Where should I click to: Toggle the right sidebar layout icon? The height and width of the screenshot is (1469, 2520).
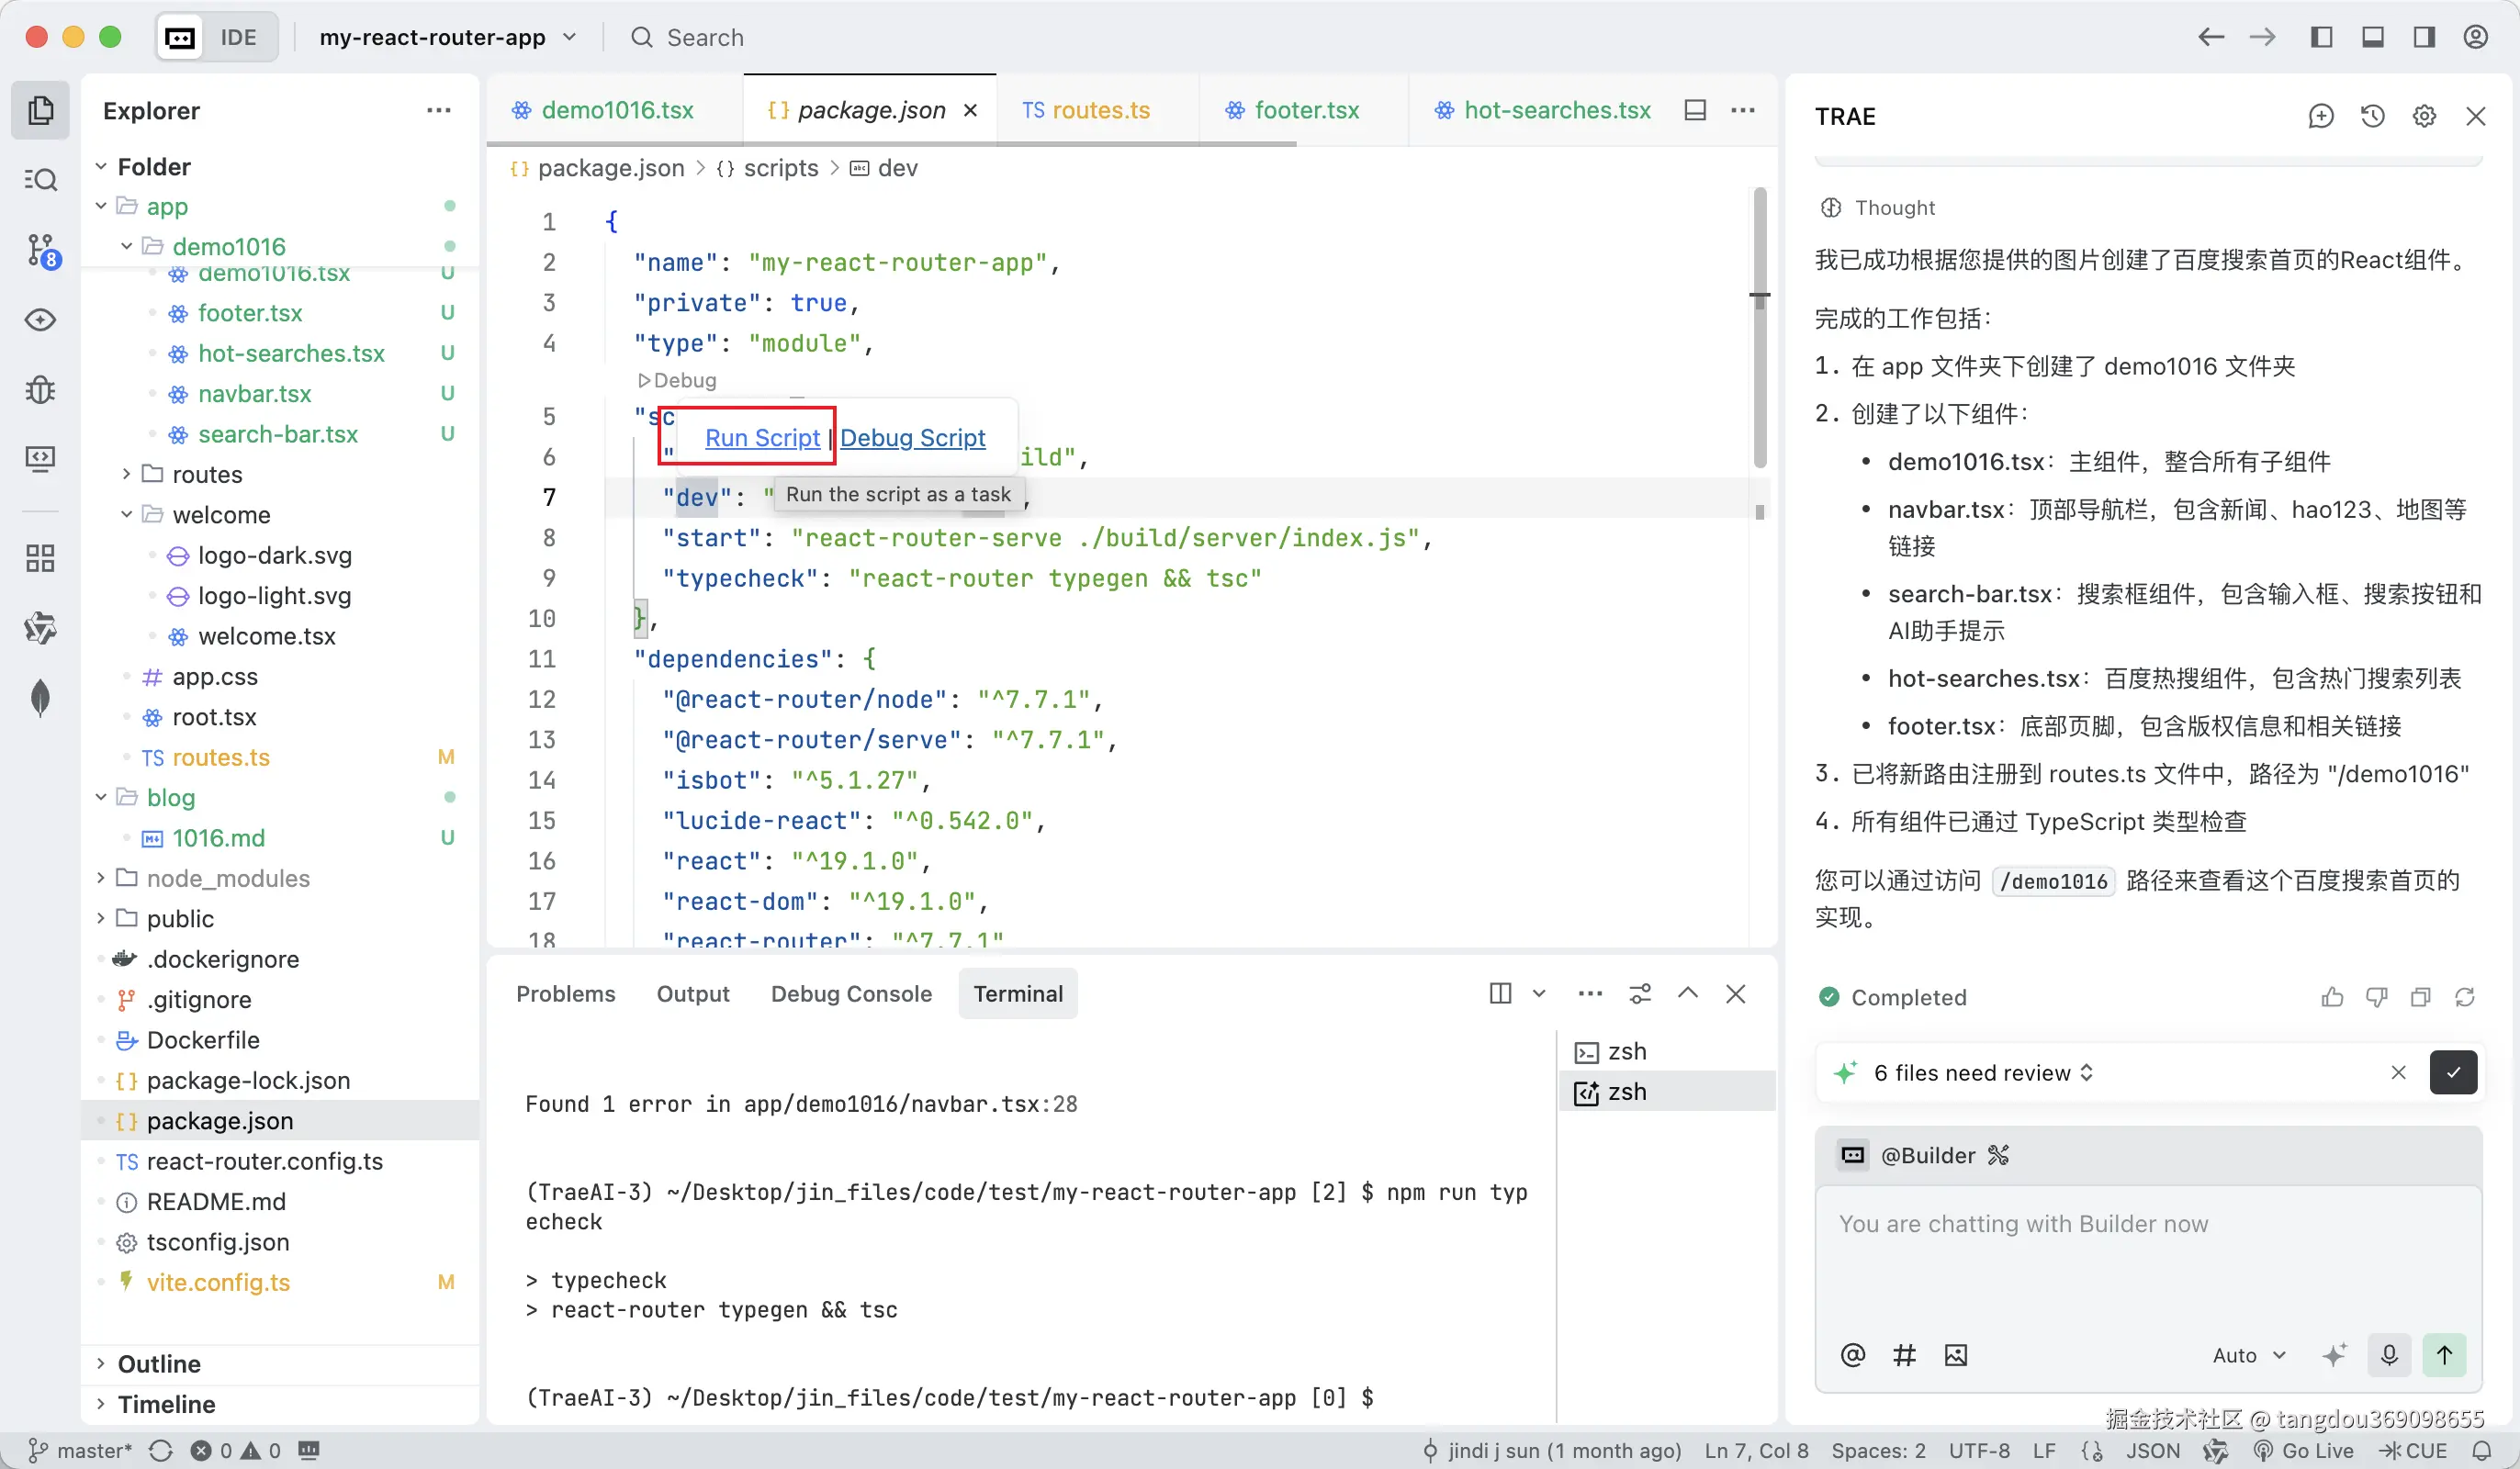[2424, 37]
